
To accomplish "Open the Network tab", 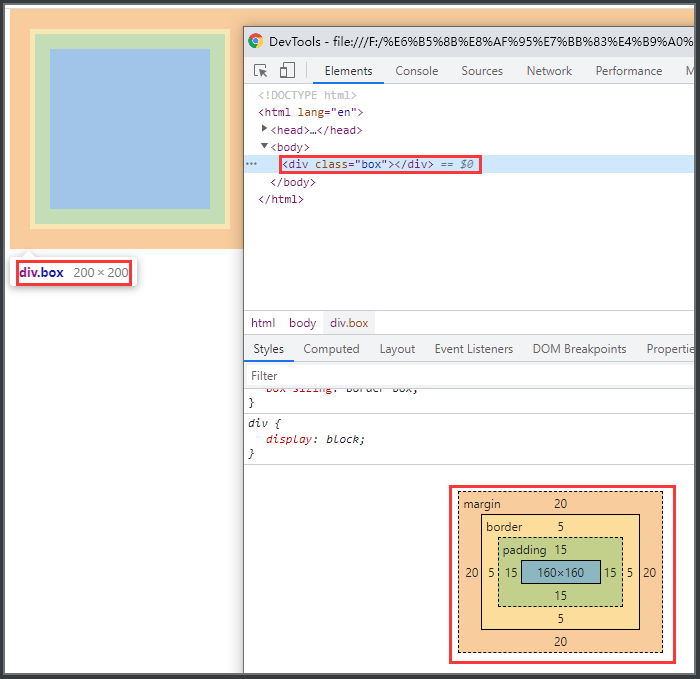I will point(549,71).
